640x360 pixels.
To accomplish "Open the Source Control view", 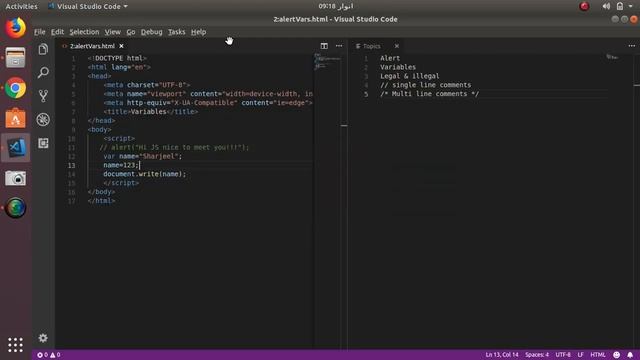I will point(43,96).
